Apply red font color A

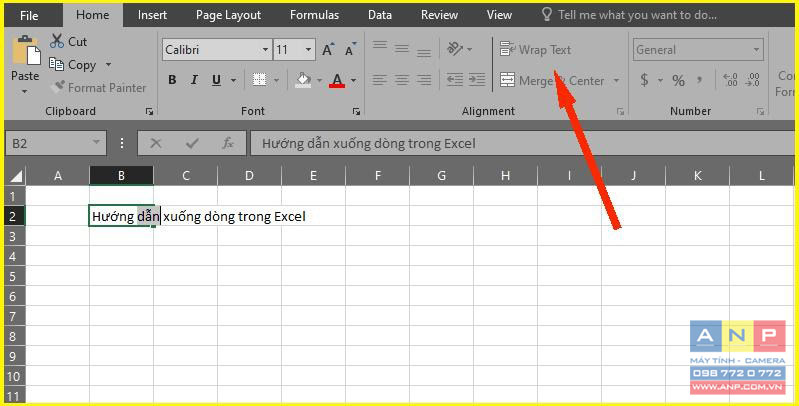[337, 80]
